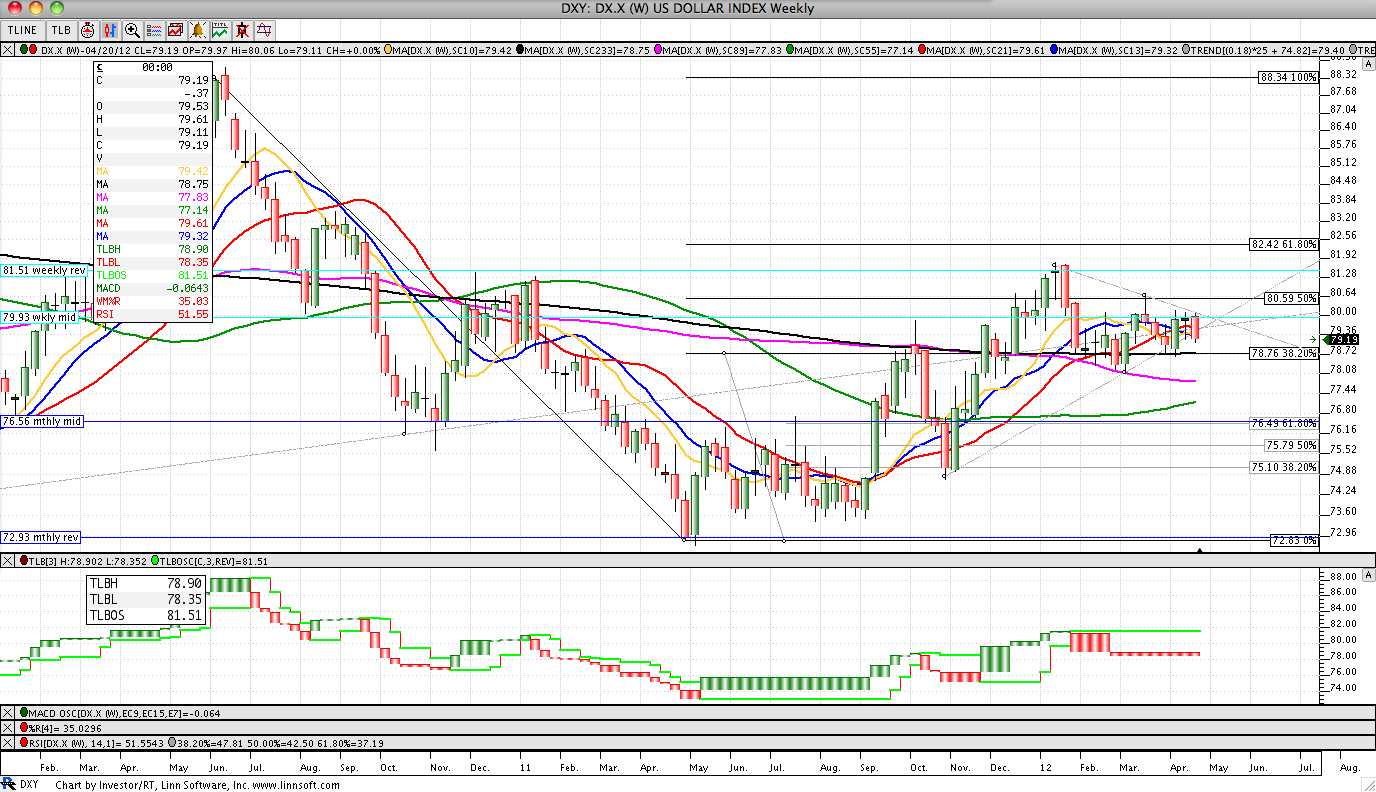The width and height of the screenshot is (1376, 792).
Task: Close the main price pane X box
Action: point(8,50)
